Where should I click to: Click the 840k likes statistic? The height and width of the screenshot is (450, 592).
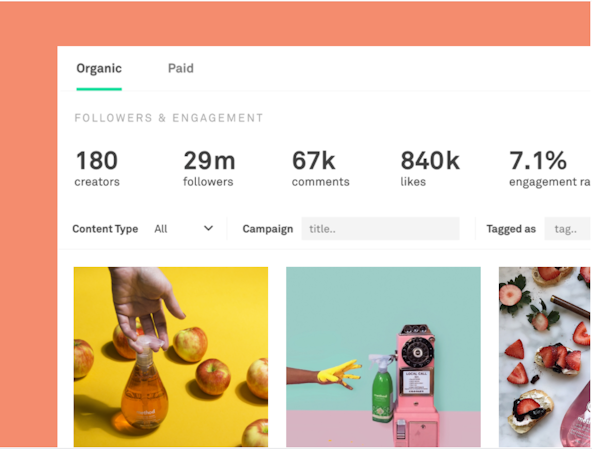430,168
